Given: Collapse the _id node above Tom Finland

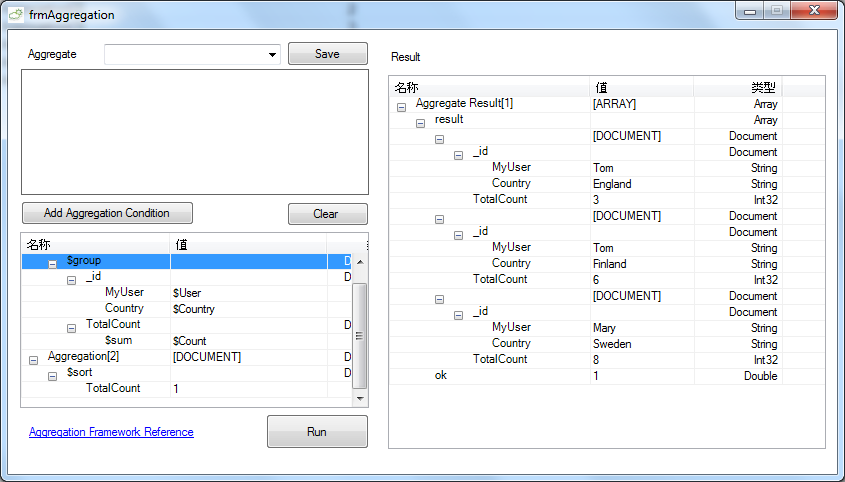Looking at the screenshot, I should pos(458,236).
